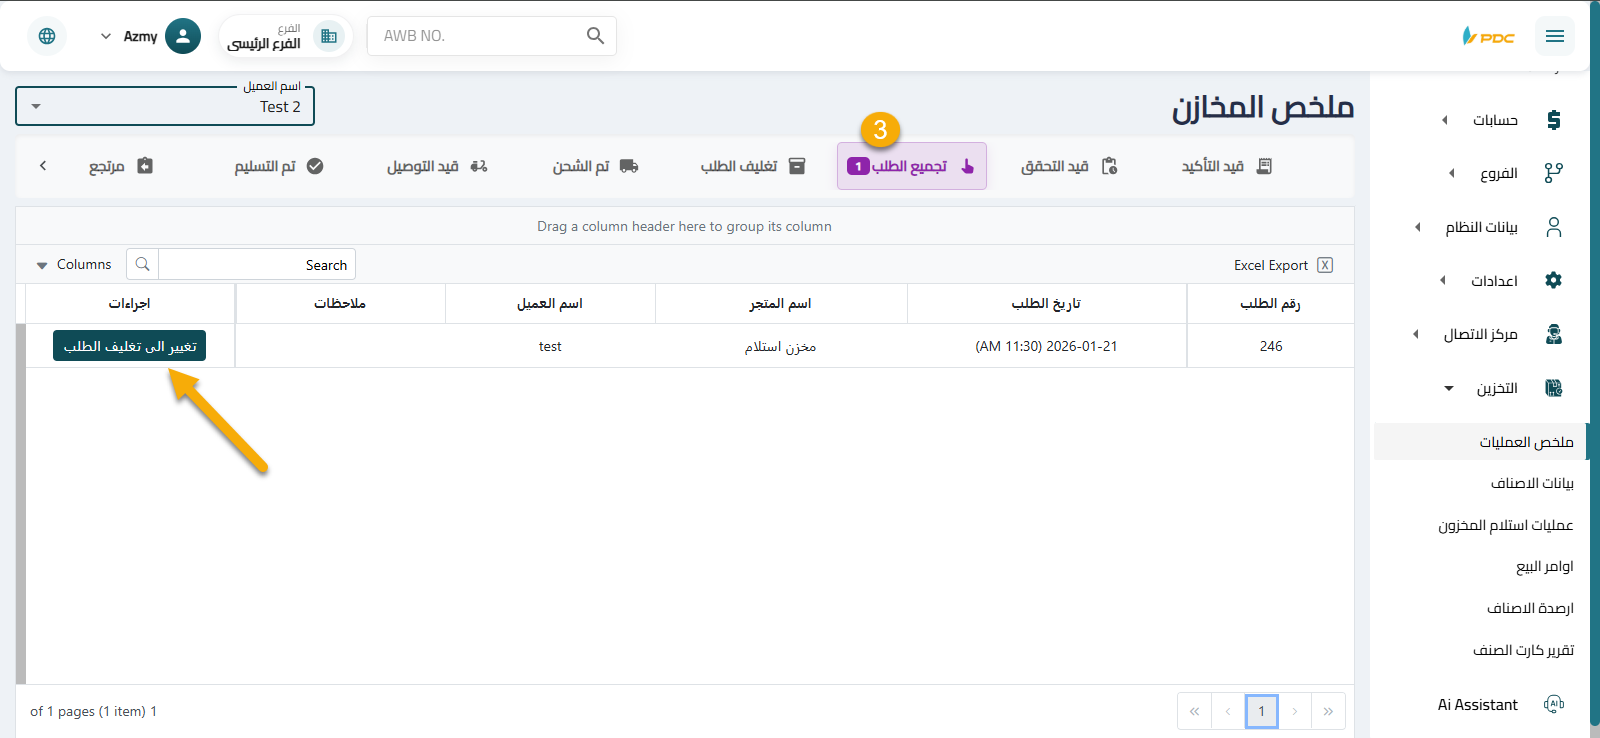This screenshot has width=1600, height=738.
Task: Click the بيانات النظام person icon
Action: tap(1553, 227)
